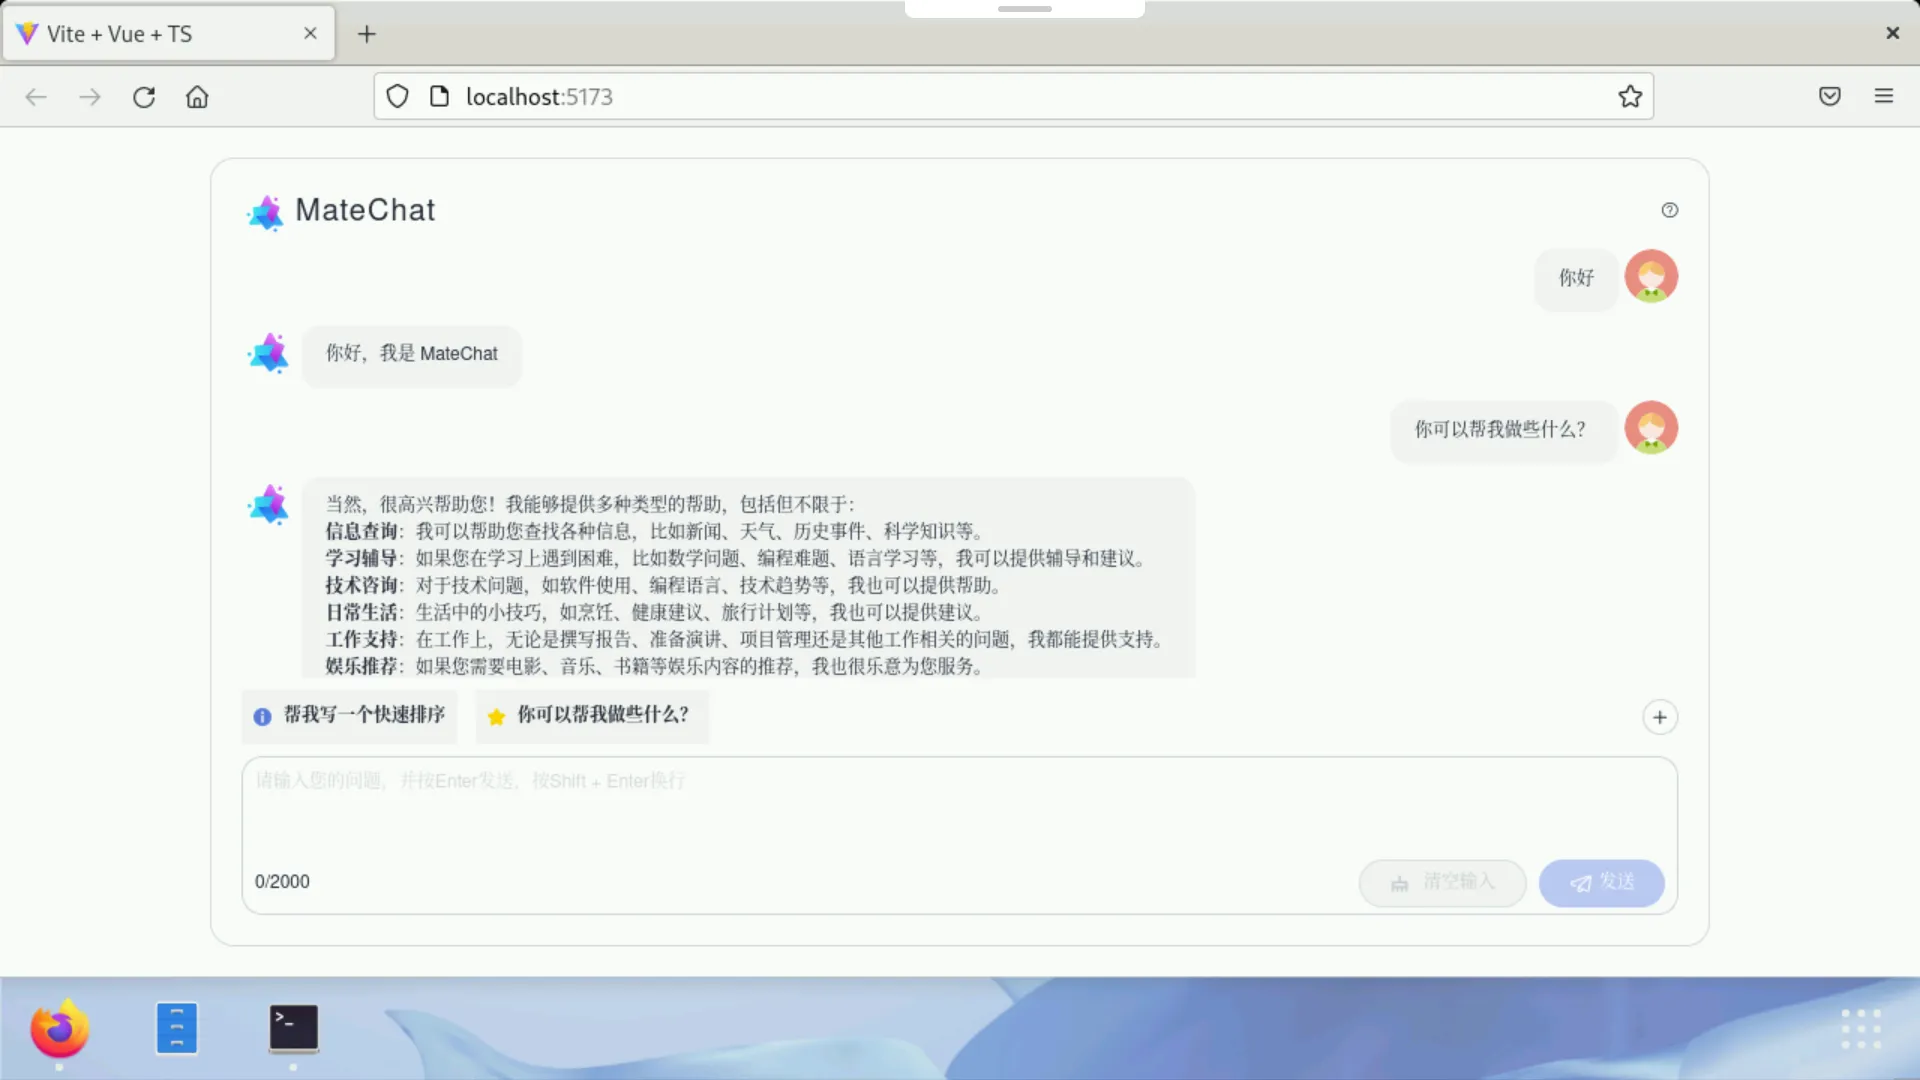The image size is (1920, 1080).
Task: Choose starred prompt 你可以帮我做些什么?
Action: [591, 716]
